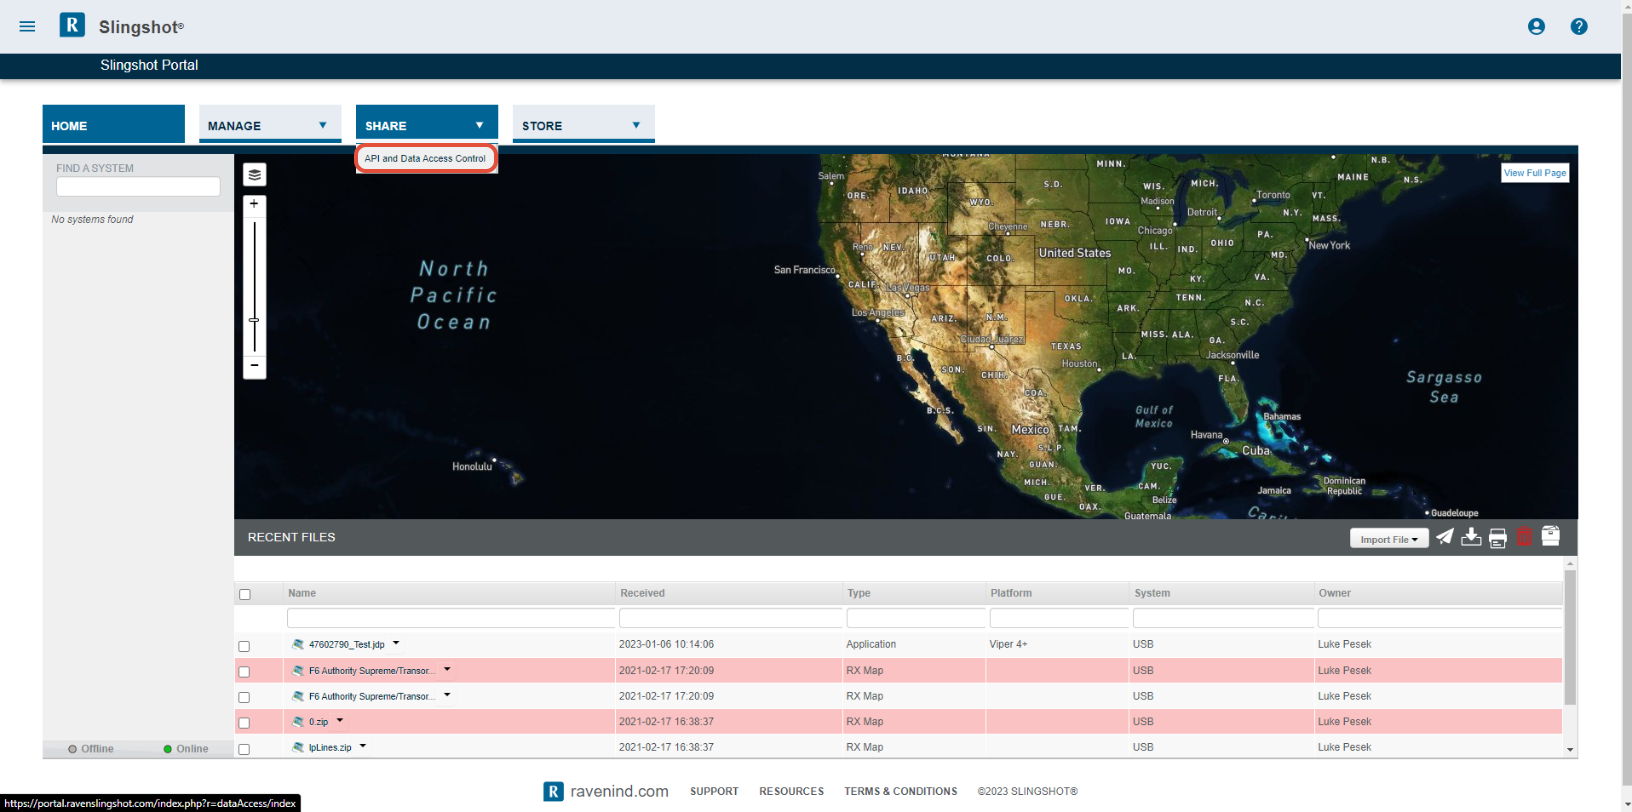The height and width of the screenshot is (812, 1632).
Task: Expand the MANAGE dropdown menu
Action: click(x=270, y=125)
